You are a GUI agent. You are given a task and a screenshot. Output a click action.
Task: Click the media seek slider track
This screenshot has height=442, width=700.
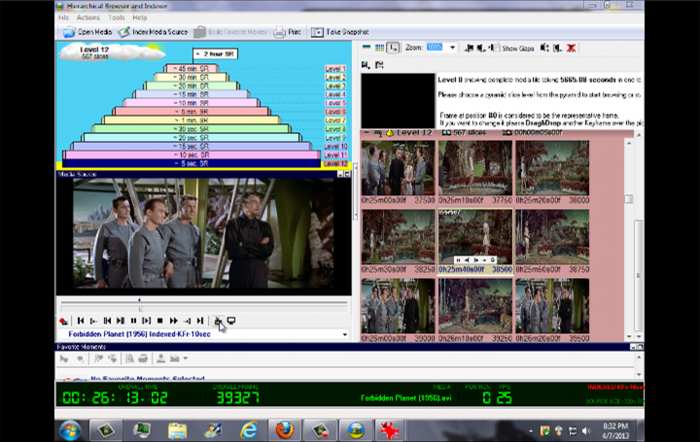204,303
